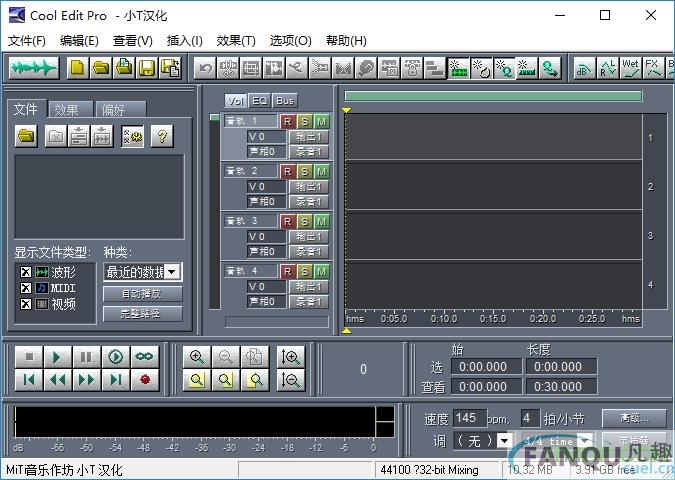Viewport: 675px width, 480px height.
Task: Mute track 1 with M button
Action: coord(321,122)
